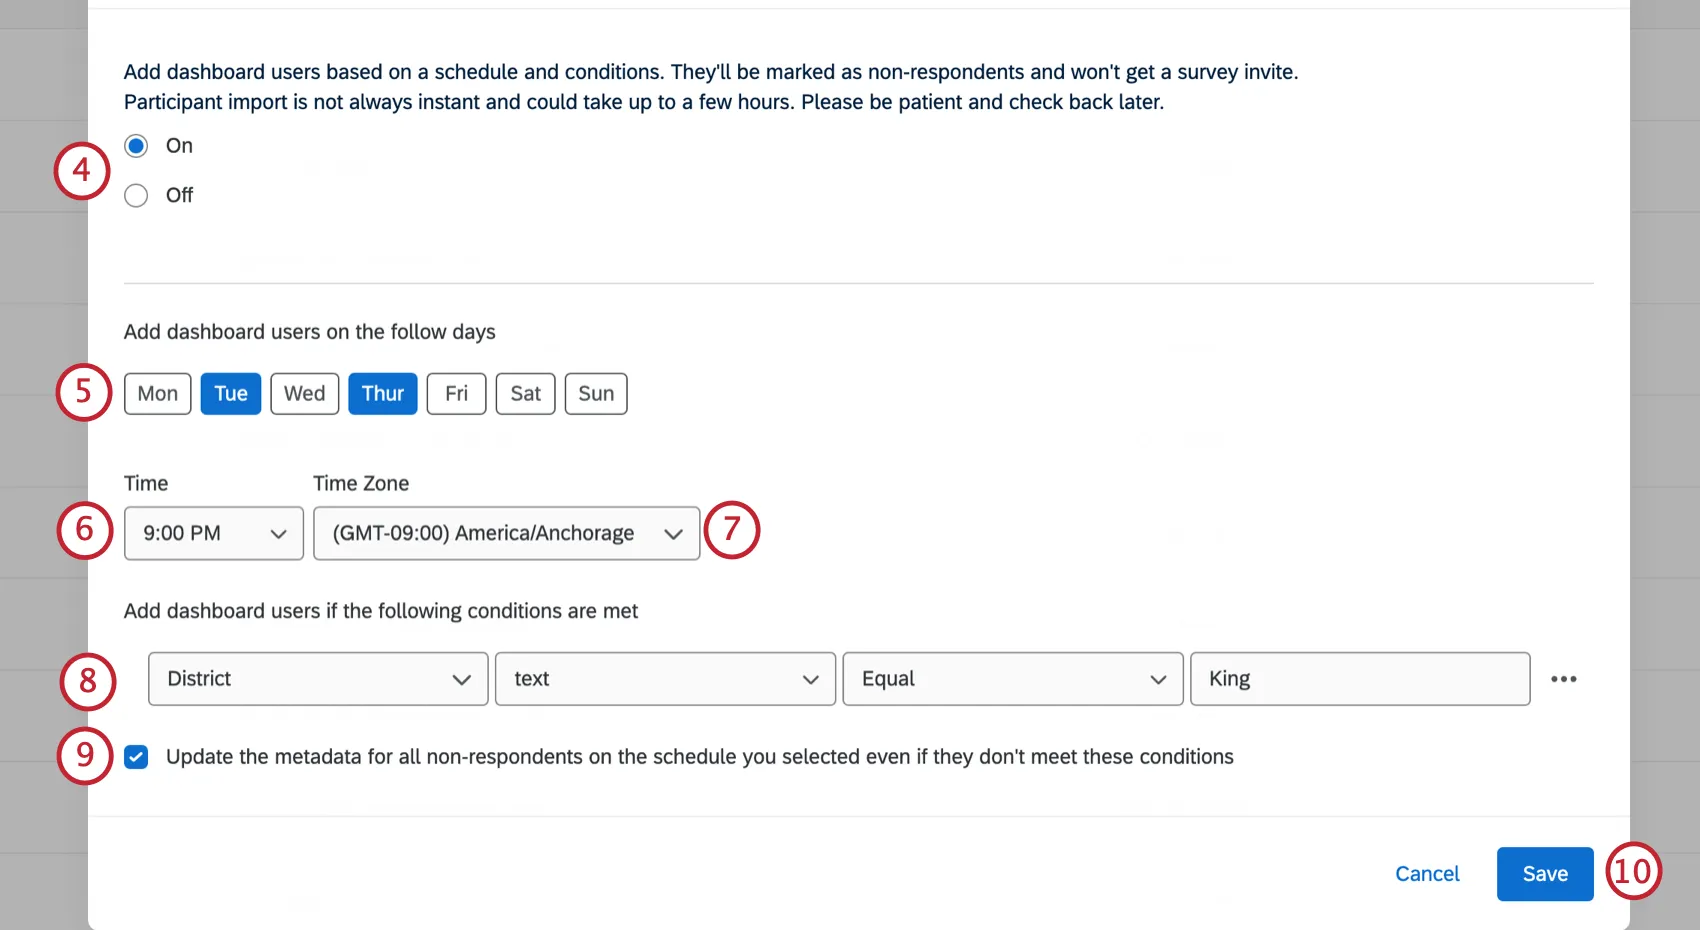Select the Off radio button
Image resolution: width=1700 pixels, height=930 pixels.
pyautogui.click(x=136, y=195)
